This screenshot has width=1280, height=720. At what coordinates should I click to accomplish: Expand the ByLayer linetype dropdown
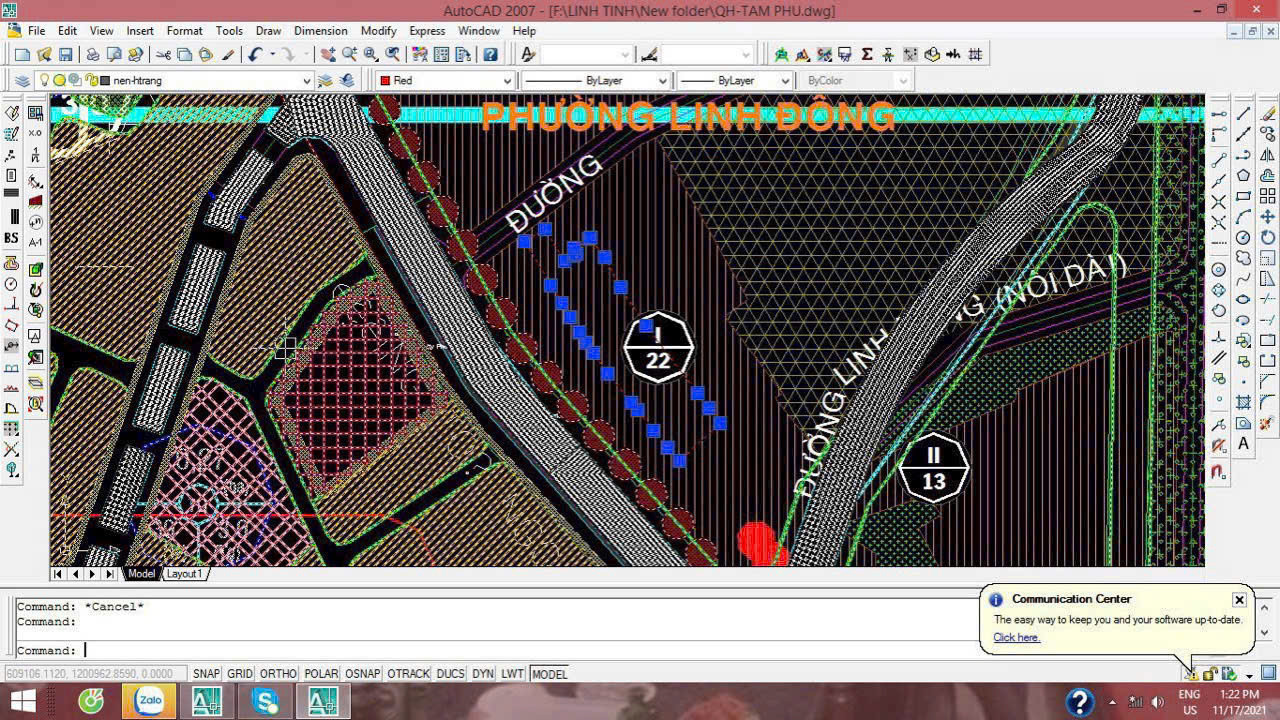pyautogui.click(x=662, y=80)
